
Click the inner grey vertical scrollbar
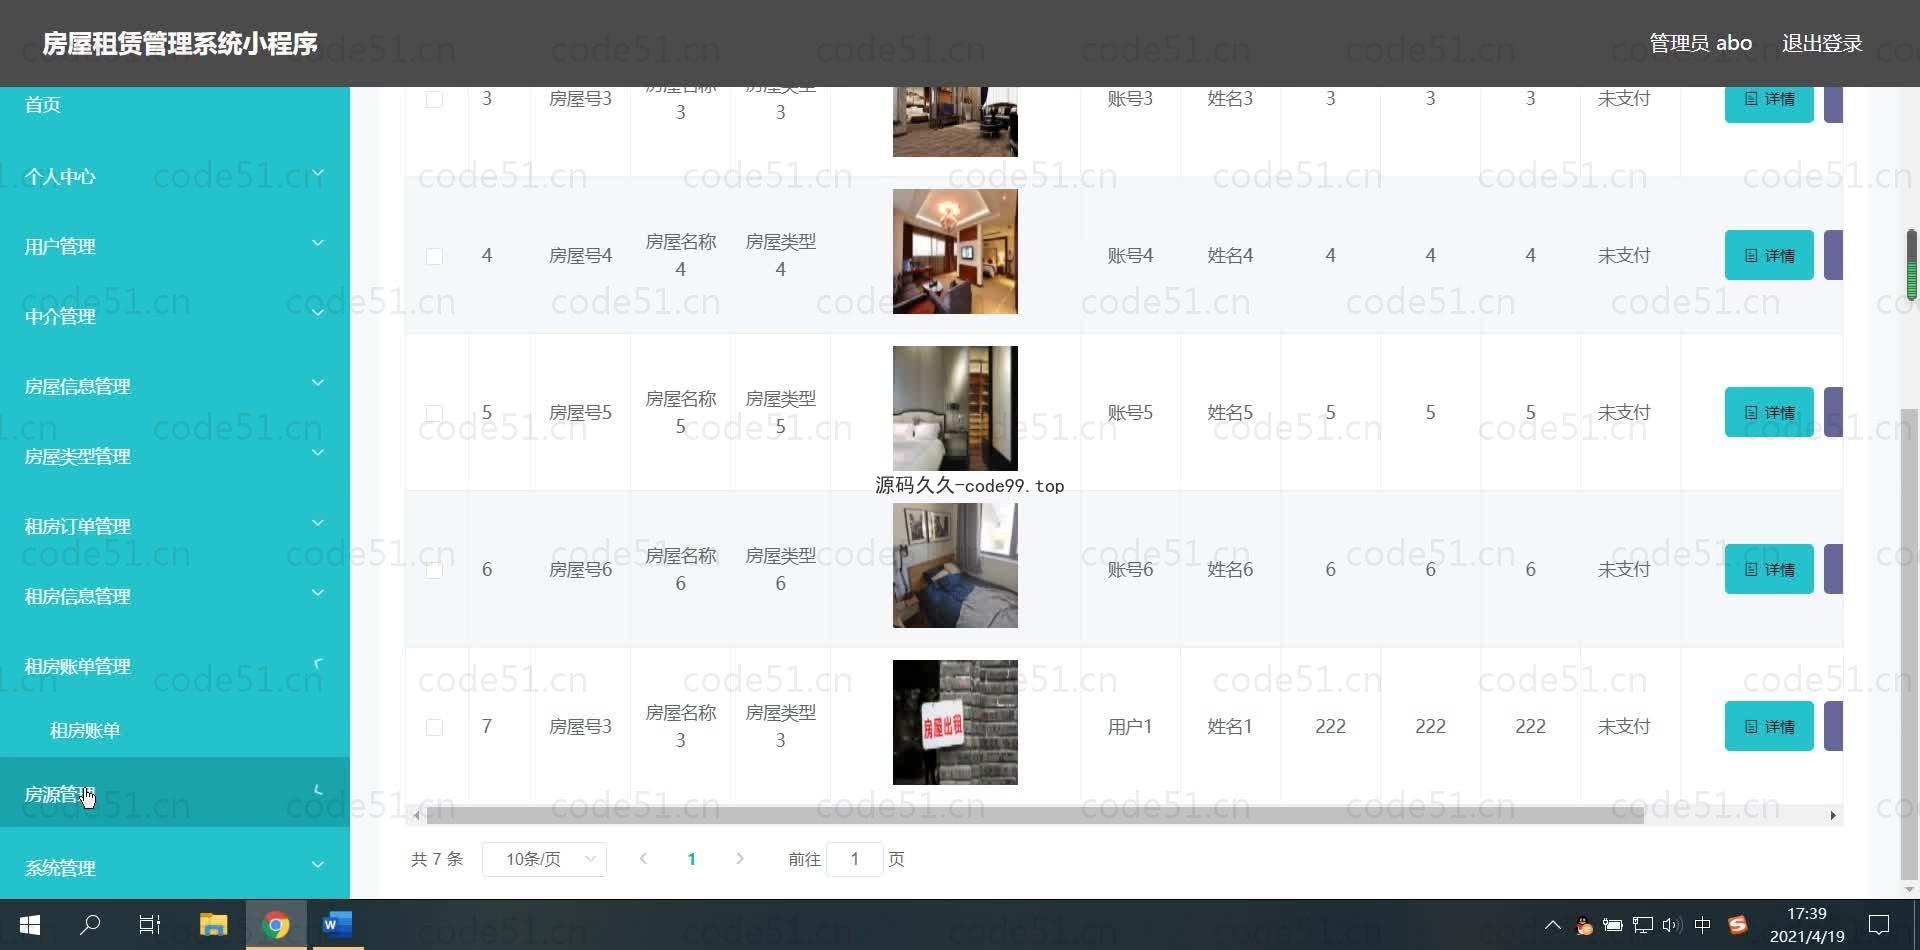point(1909,642)
